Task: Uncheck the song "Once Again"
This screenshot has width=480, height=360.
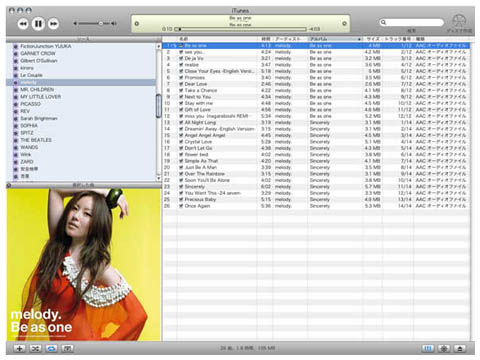Action: 181,206
